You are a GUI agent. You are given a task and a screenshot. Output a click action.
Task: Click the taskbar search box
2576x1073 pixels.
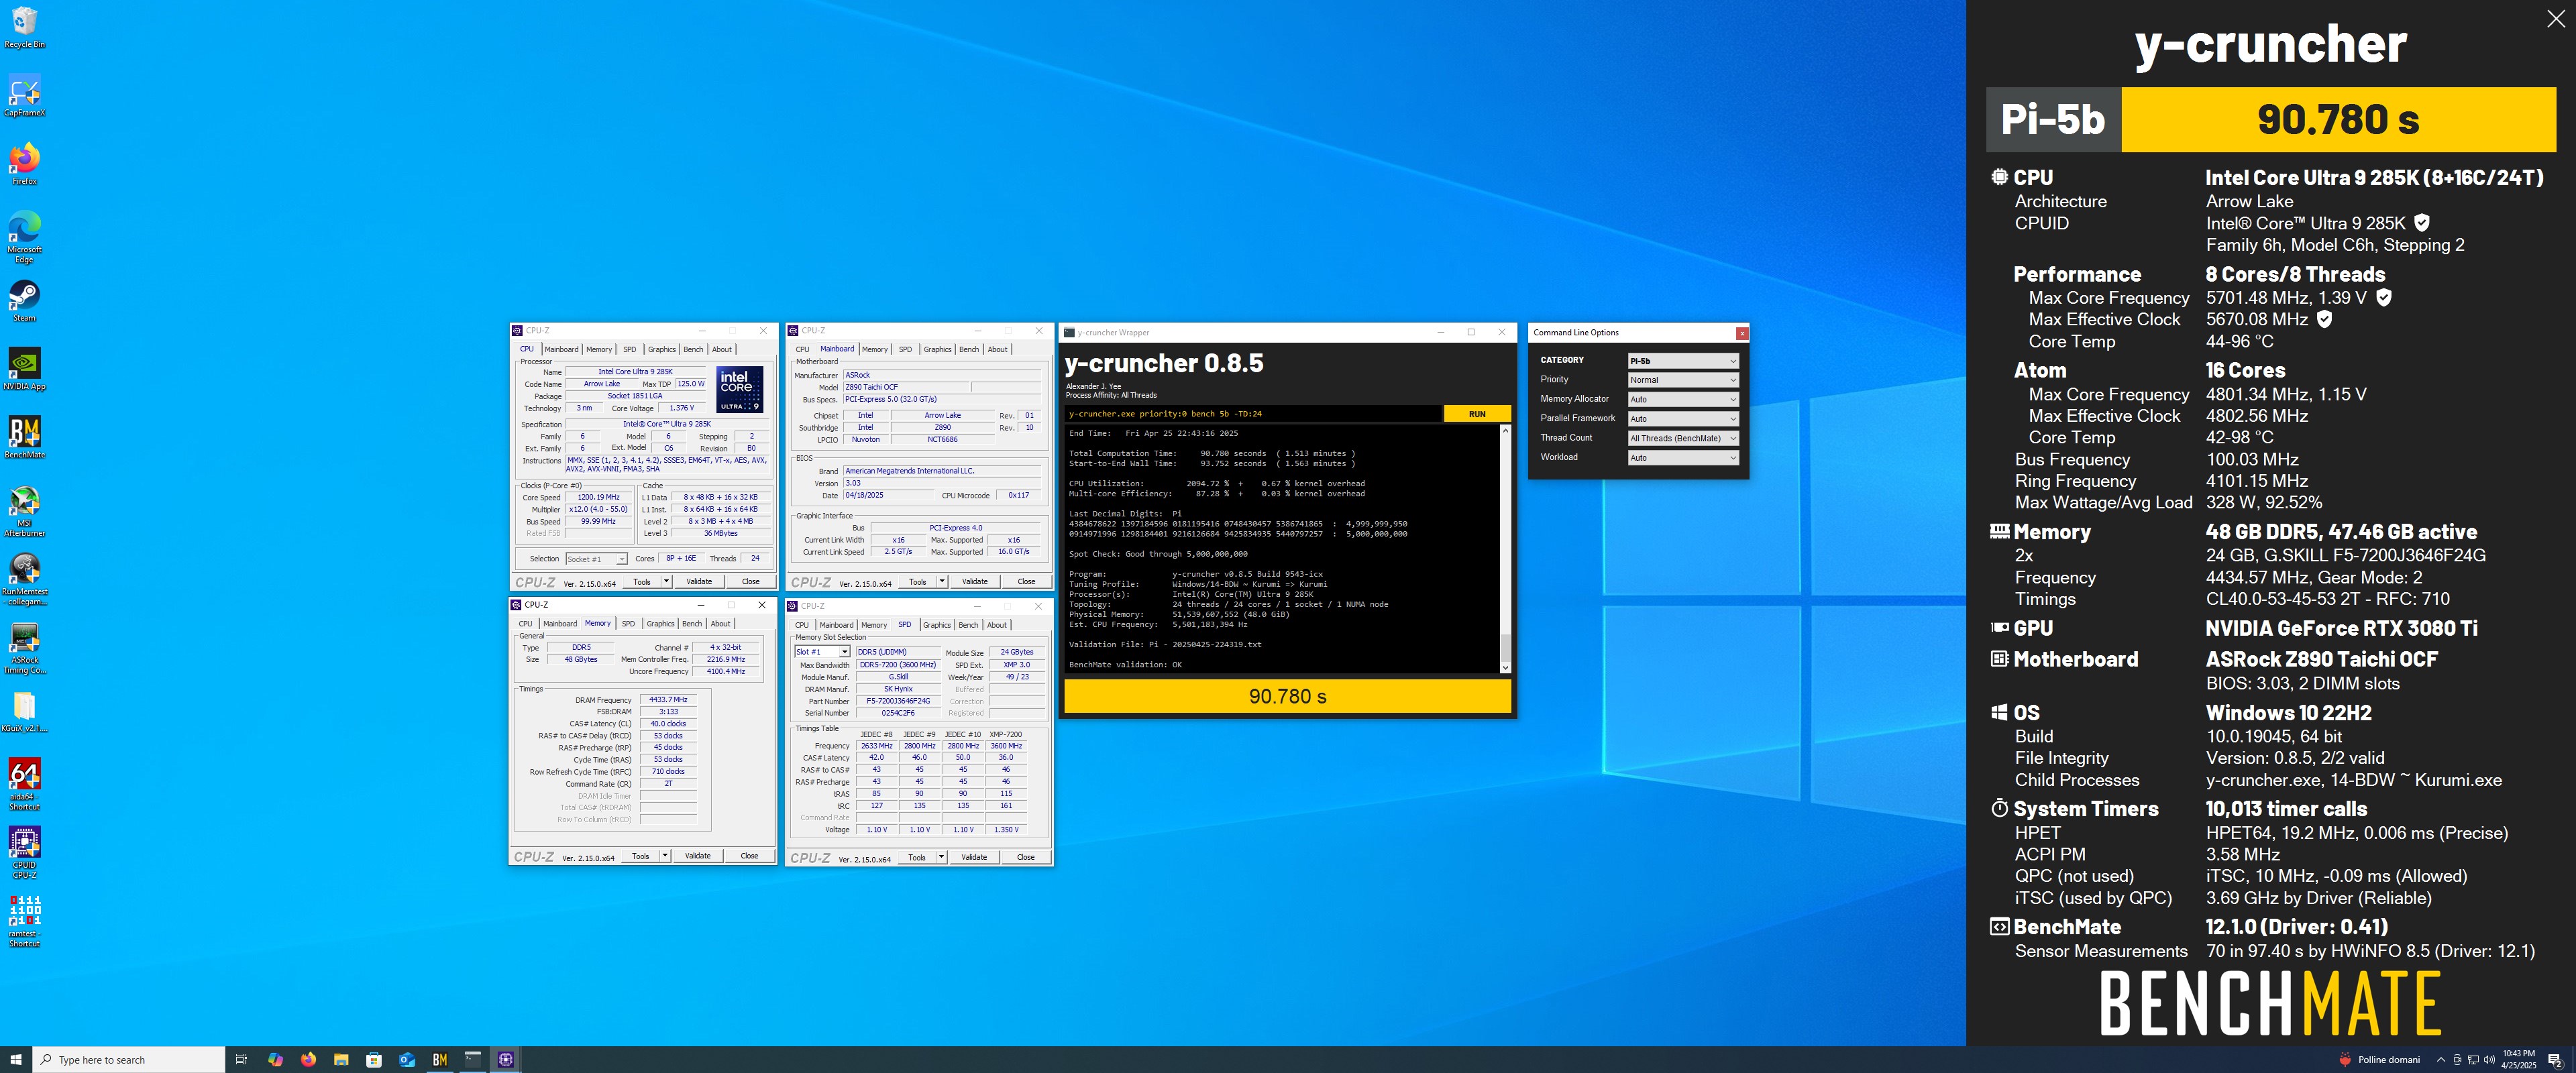point(129,1059)
